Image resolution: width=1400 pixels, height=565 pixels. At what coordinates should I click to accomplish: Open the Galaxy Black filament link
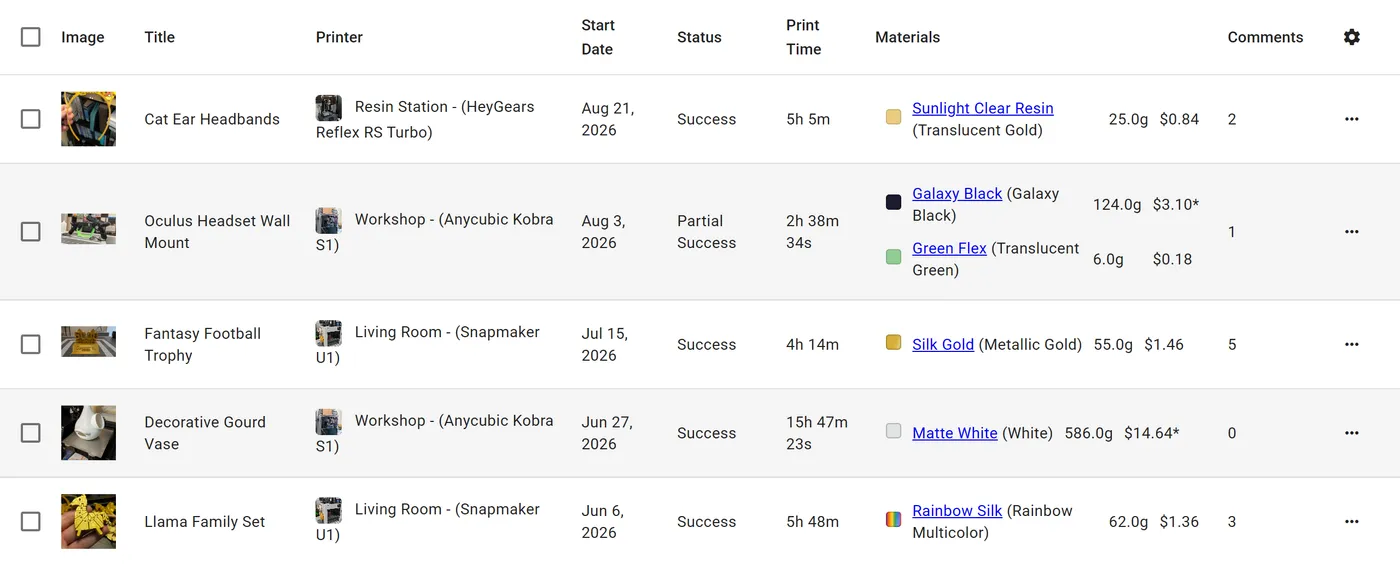(x=957, y=194)
